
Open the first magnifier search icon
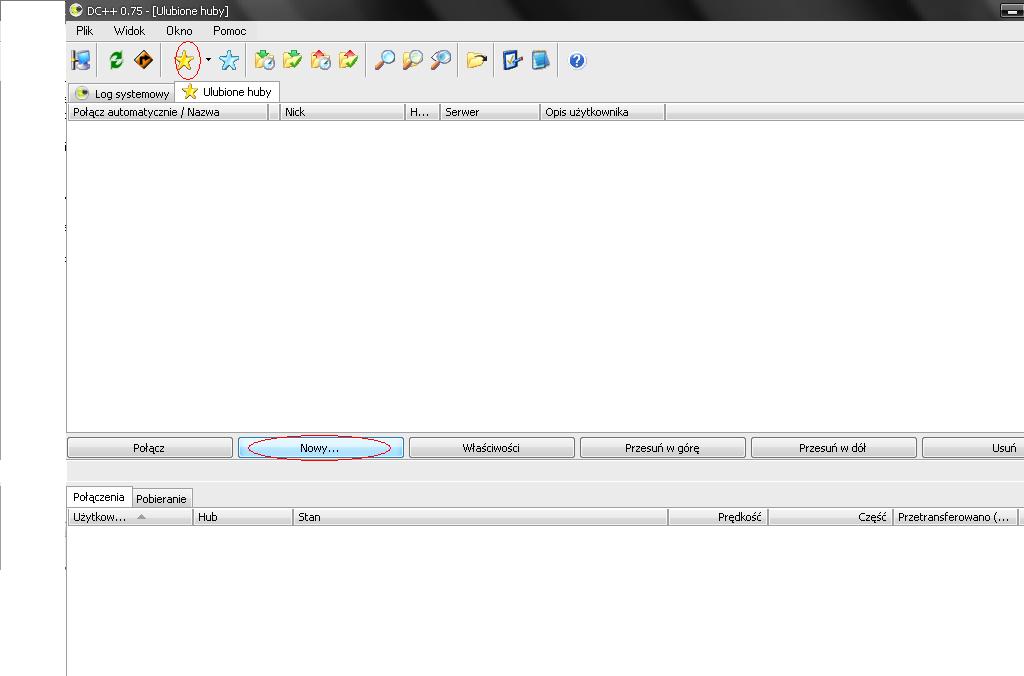click(384, 61)
